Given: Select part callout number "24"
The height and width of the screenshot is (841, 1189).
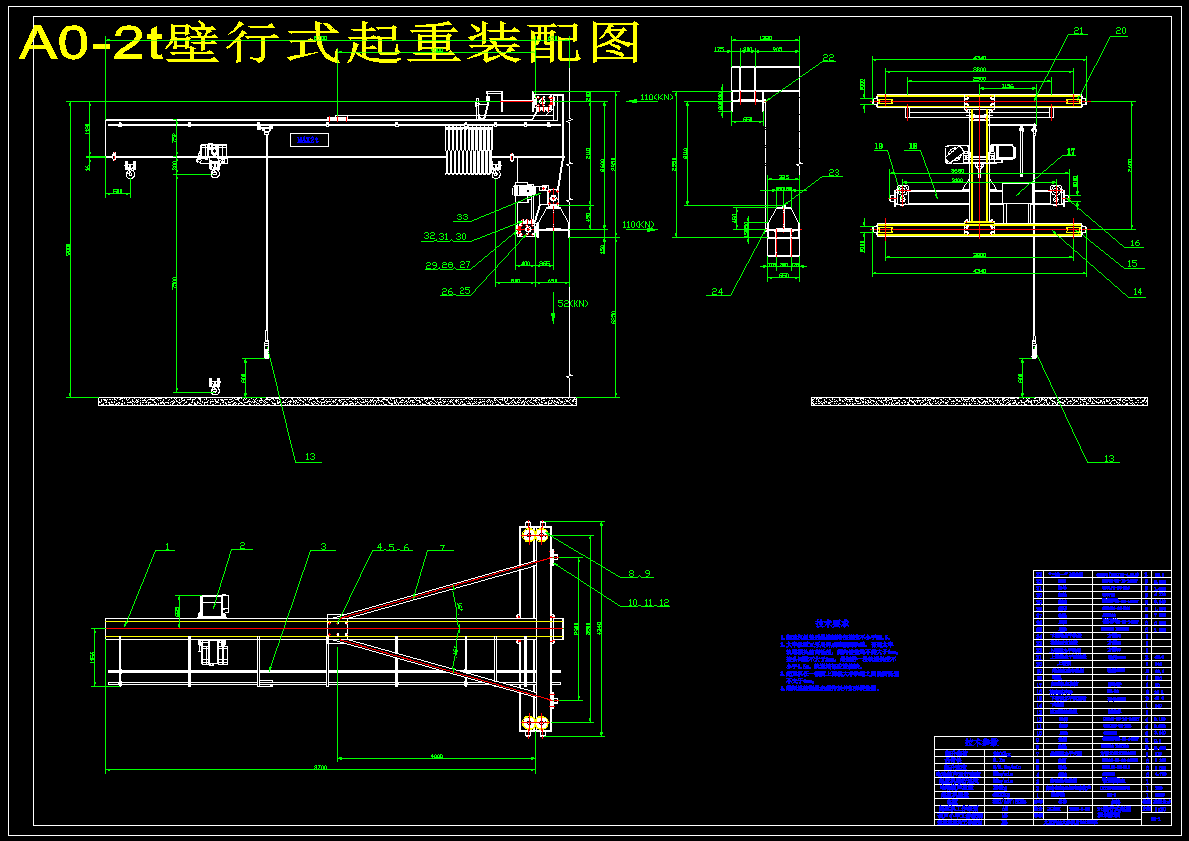Looking at the screenshot, I should click(717, 291).
